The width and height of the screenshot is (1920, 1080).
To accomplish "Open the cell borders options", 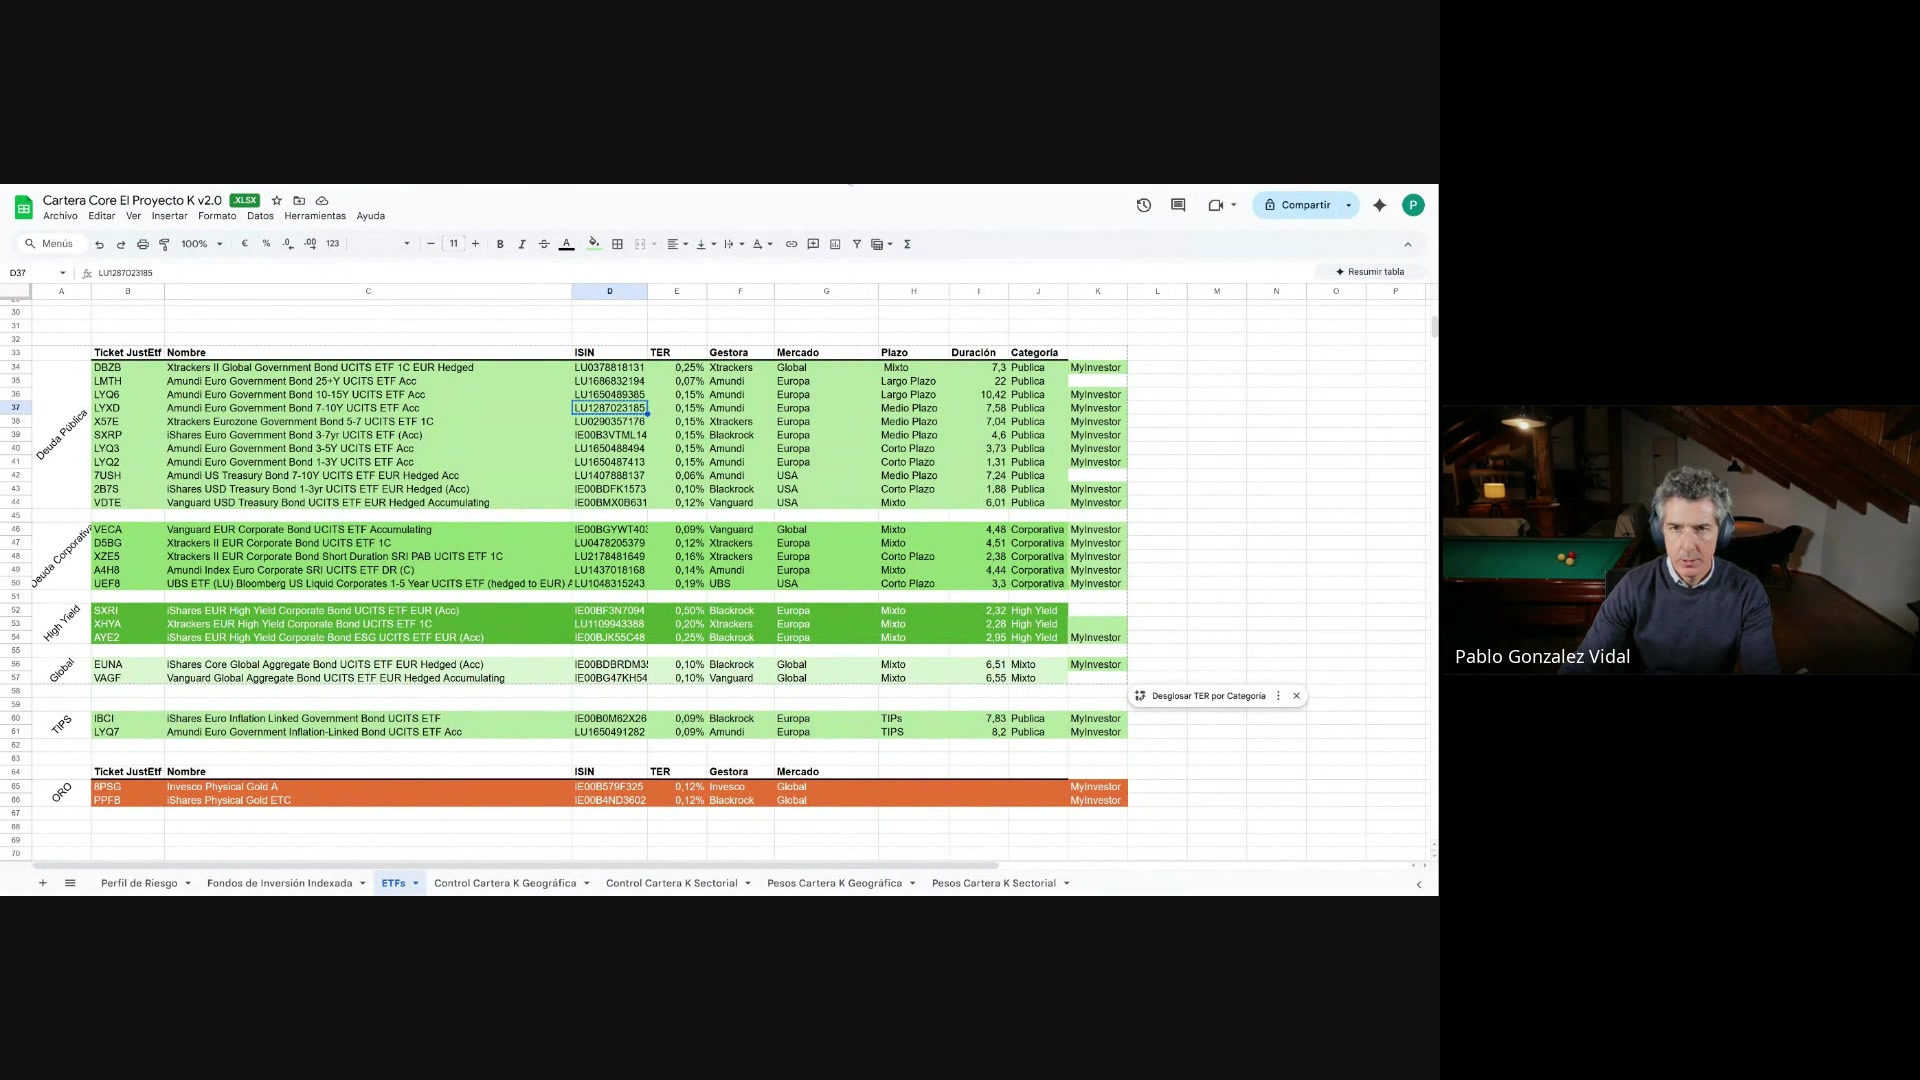I will pyautogui.click(x=618, y=244).
